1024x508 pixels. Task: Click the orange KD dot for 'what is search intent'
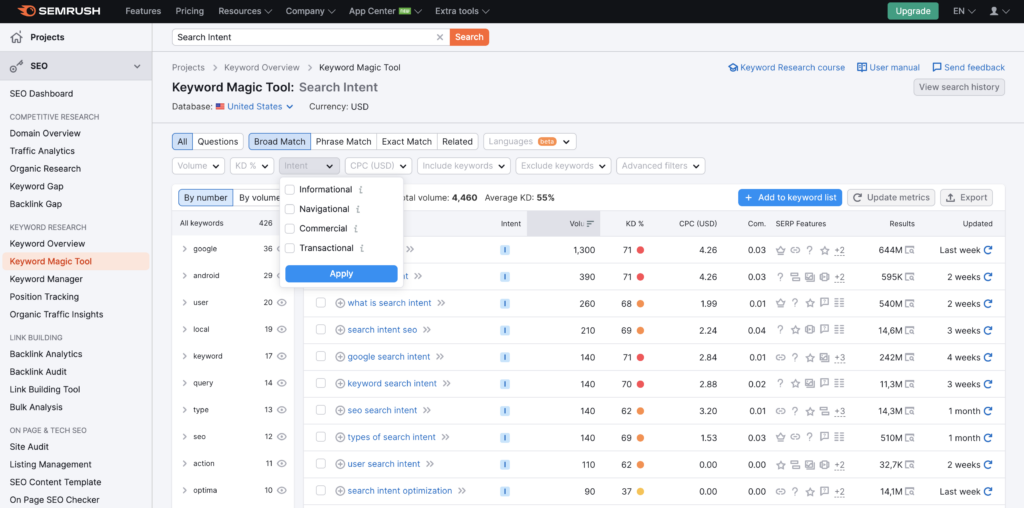640,304
